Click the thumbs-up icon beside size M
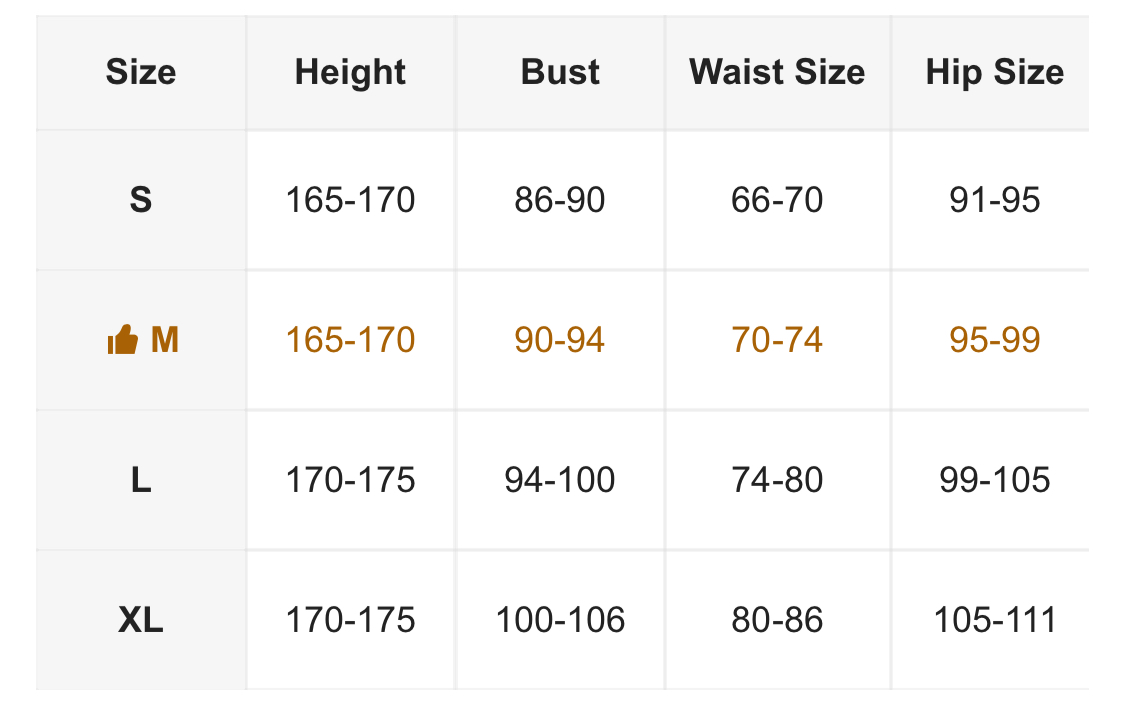This screenshot has width=1125, height=720. click(122, 341)
